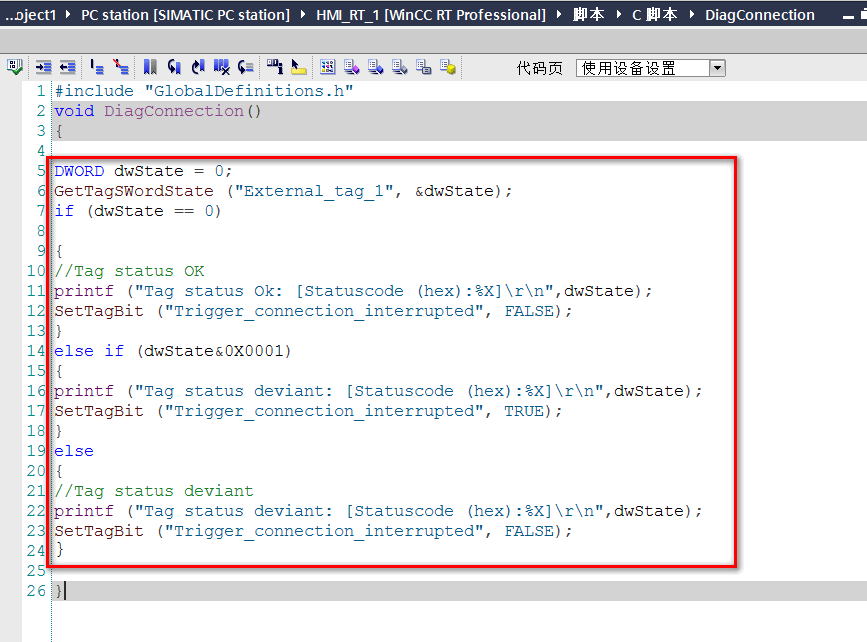Expand breadcrumb arrow after 脚本
The height and width of the screenshot is (642, 867).
click(619, 14)
